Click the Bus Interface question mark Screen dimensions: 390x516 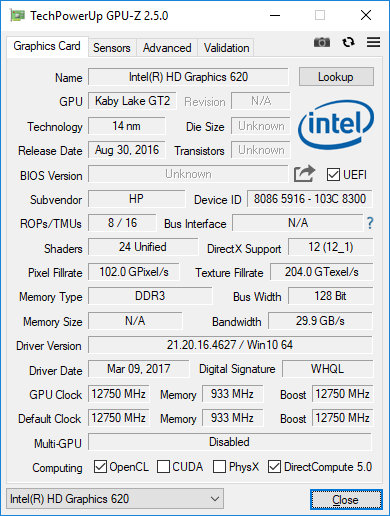point(370,223)
